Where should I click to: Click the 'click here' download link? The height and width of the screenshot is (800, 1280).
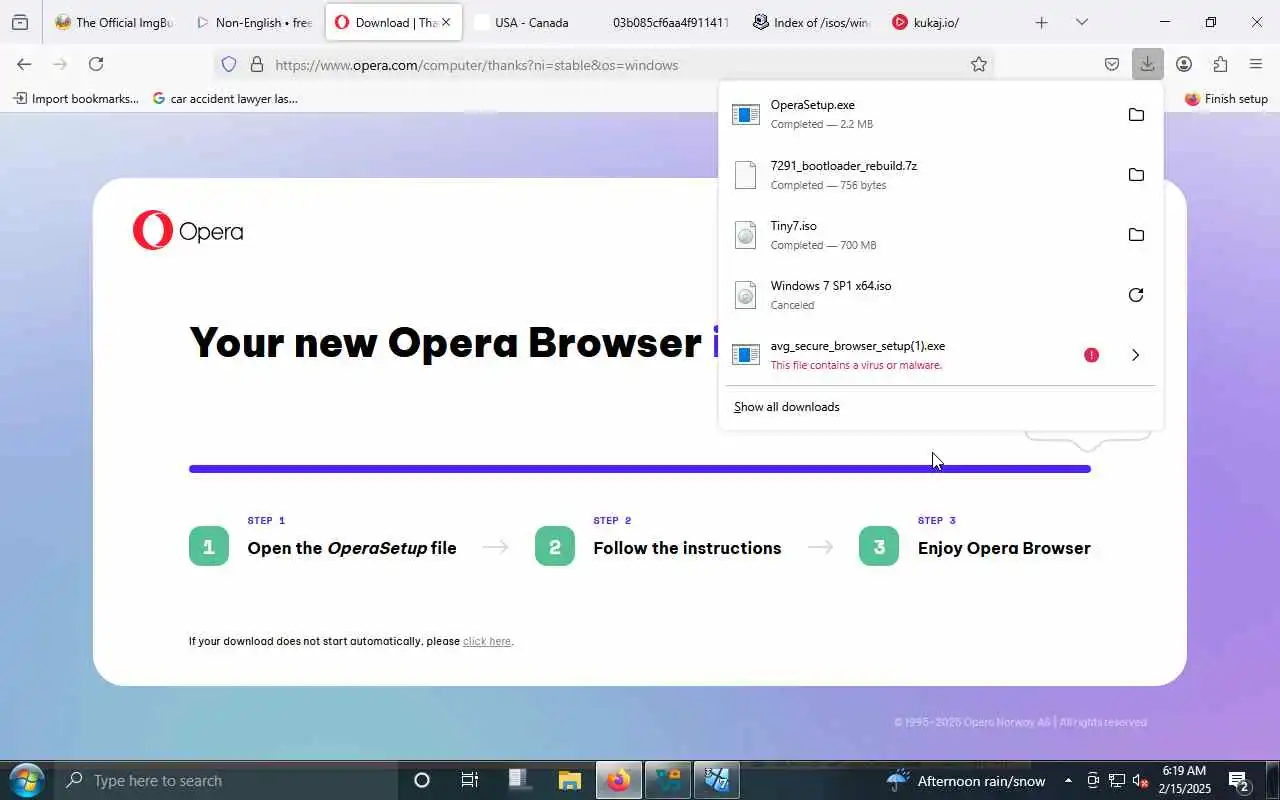487,641
